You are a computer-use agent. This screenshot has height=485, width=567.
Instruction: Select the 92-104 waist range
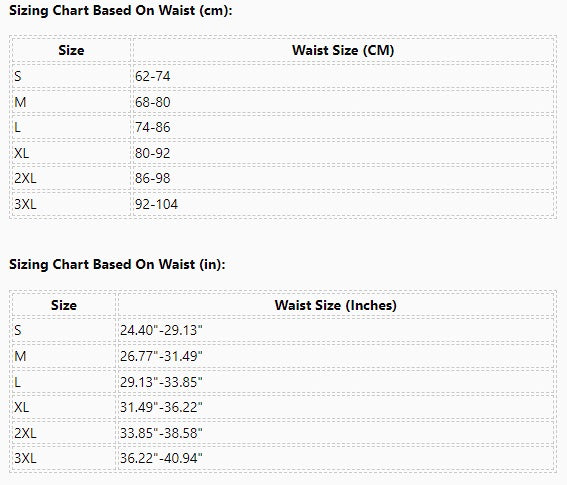click(156, 204)
